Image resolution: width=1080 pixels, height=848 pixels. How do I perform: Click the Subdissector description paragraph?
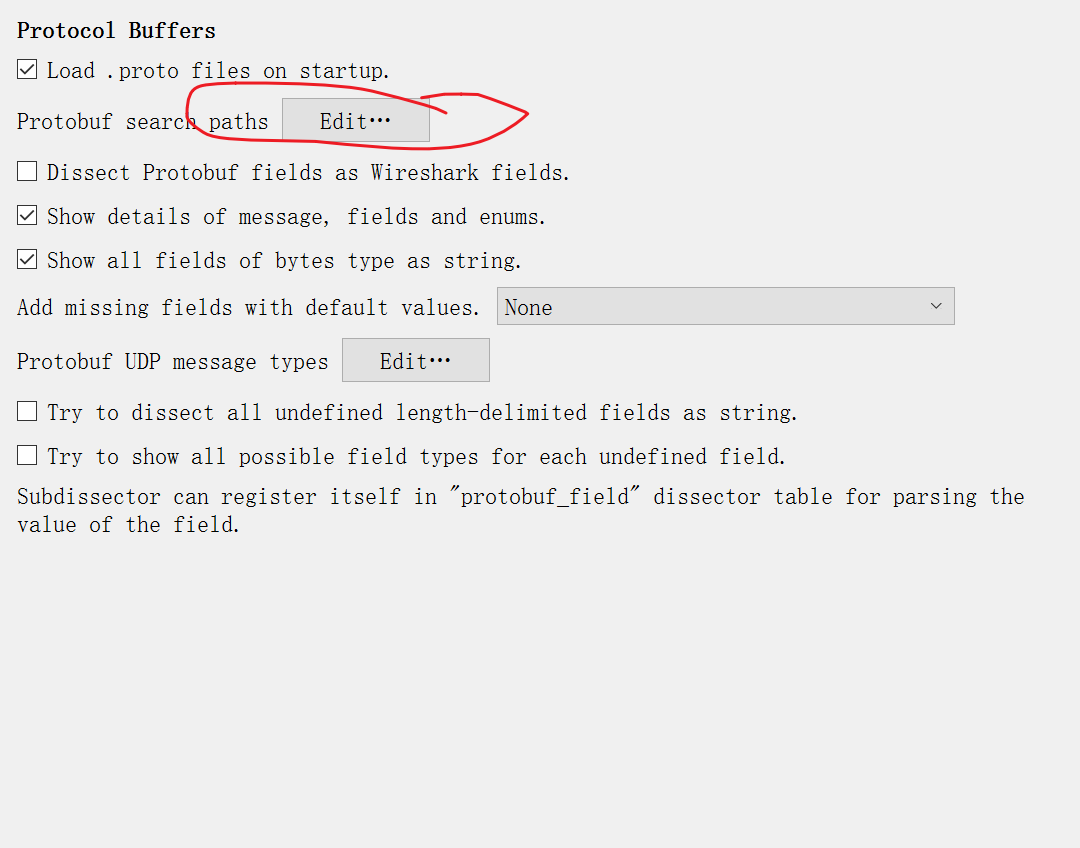(x=520, y=510)
